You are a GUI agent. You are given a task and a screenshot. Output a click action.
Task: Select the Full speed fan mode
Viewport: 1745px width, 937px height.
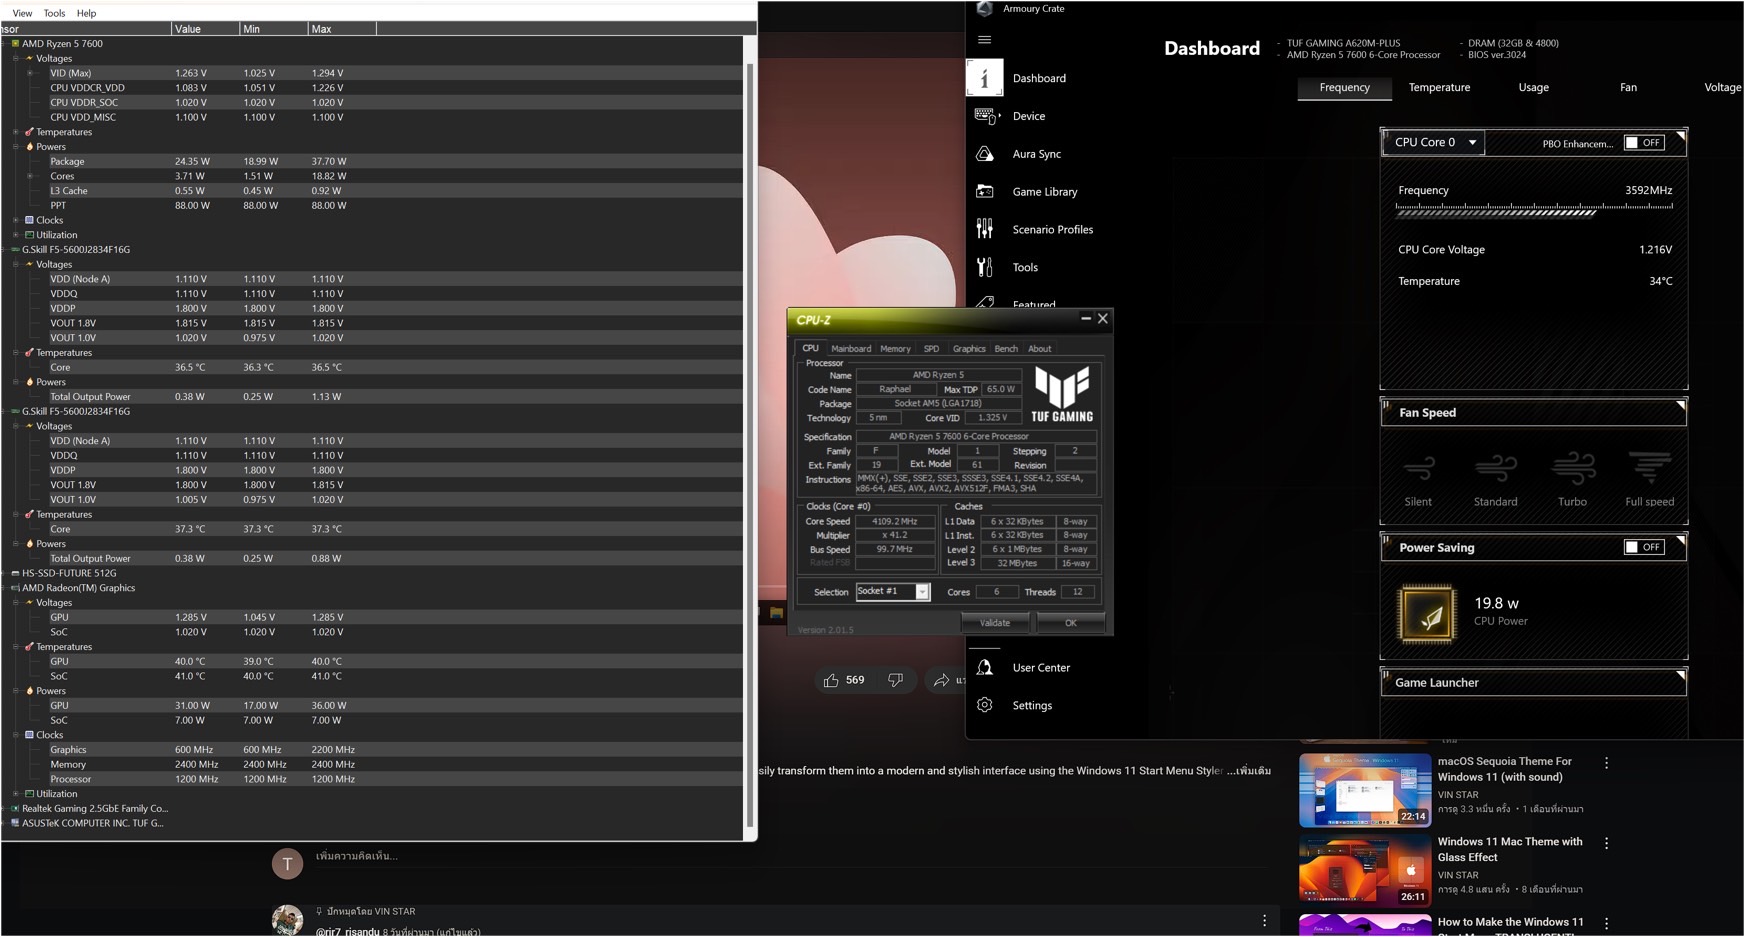pos(1649,480)
